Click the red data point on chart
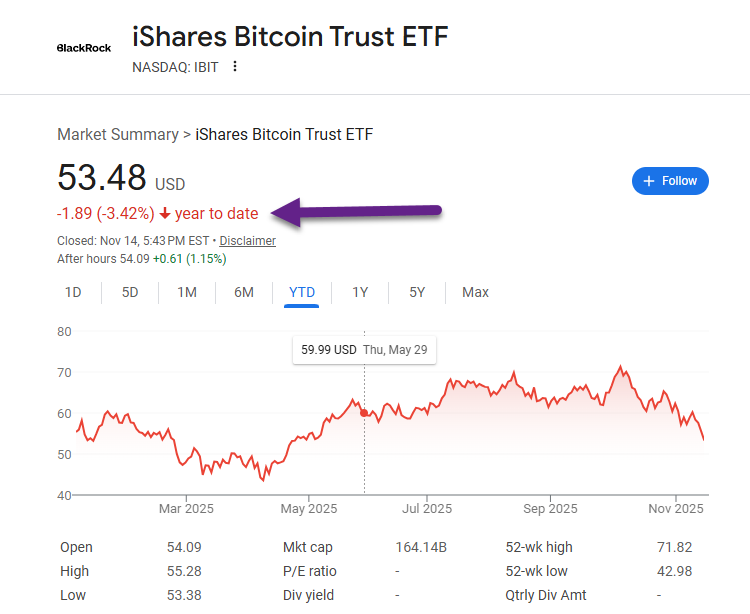Viewport: 750px width, 614px height. coord(364,413)
